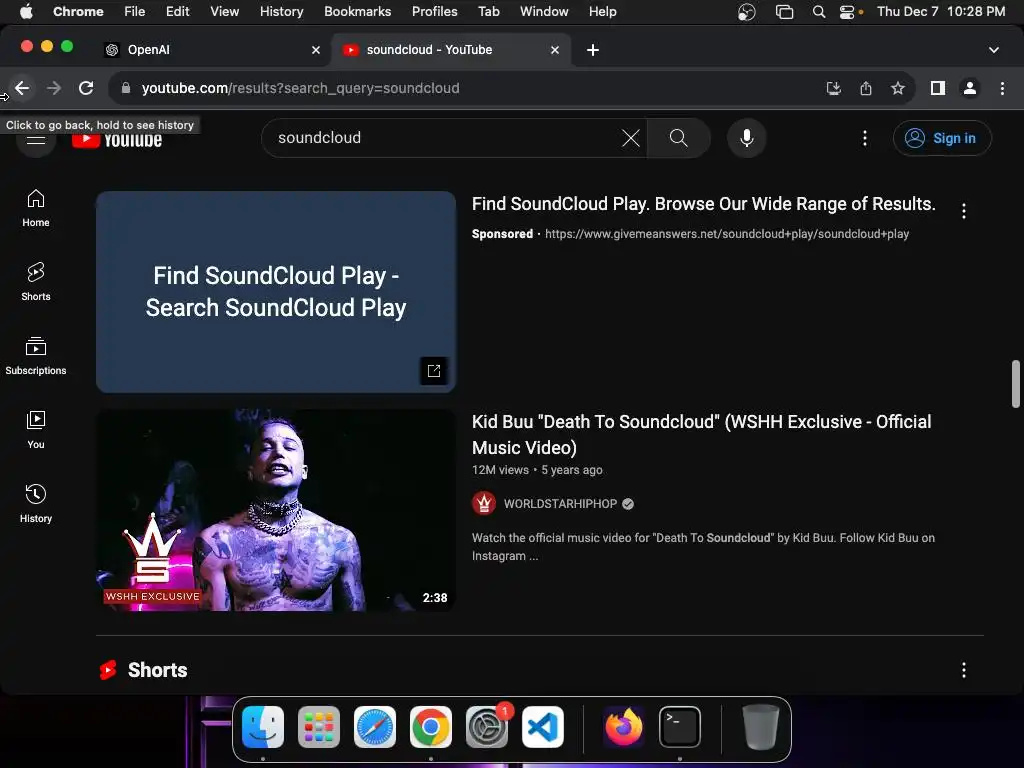Click into the YouTube search field

point(444,138)
